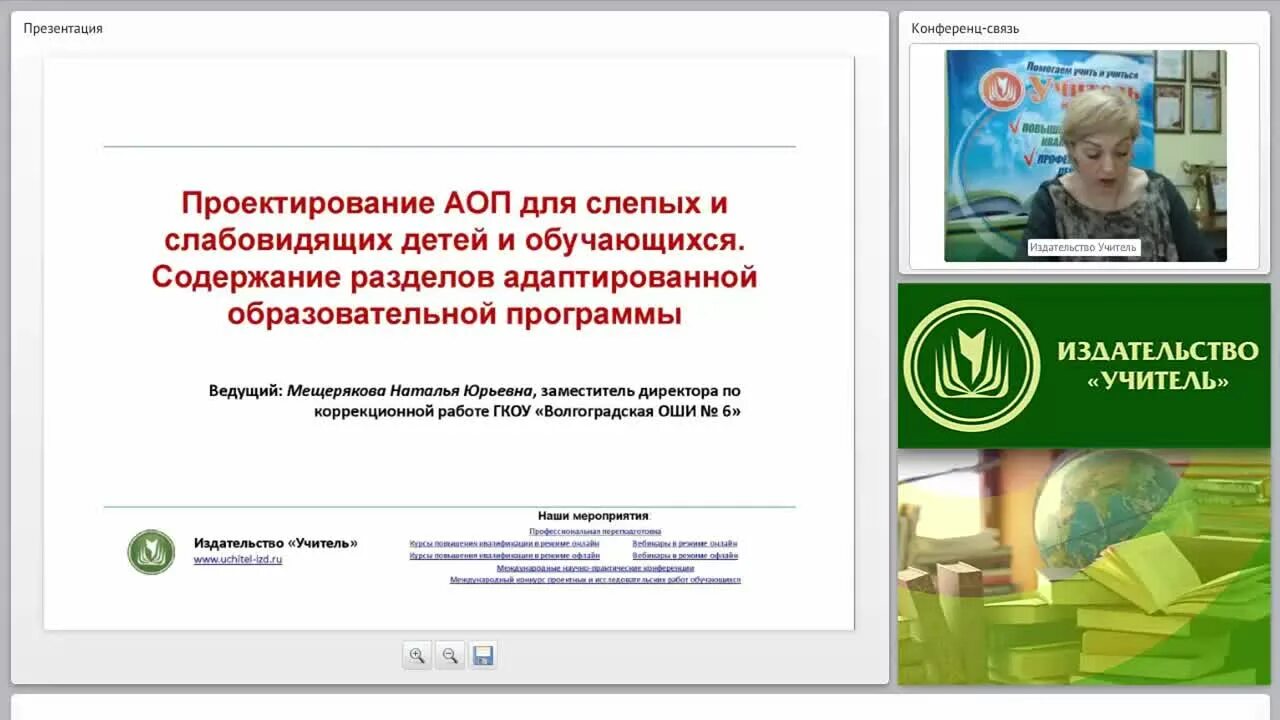This screenshot has height=720, width=1280.
Task: Click the speaker webcam video thumbnail
Action: [x=1084, y=155]
